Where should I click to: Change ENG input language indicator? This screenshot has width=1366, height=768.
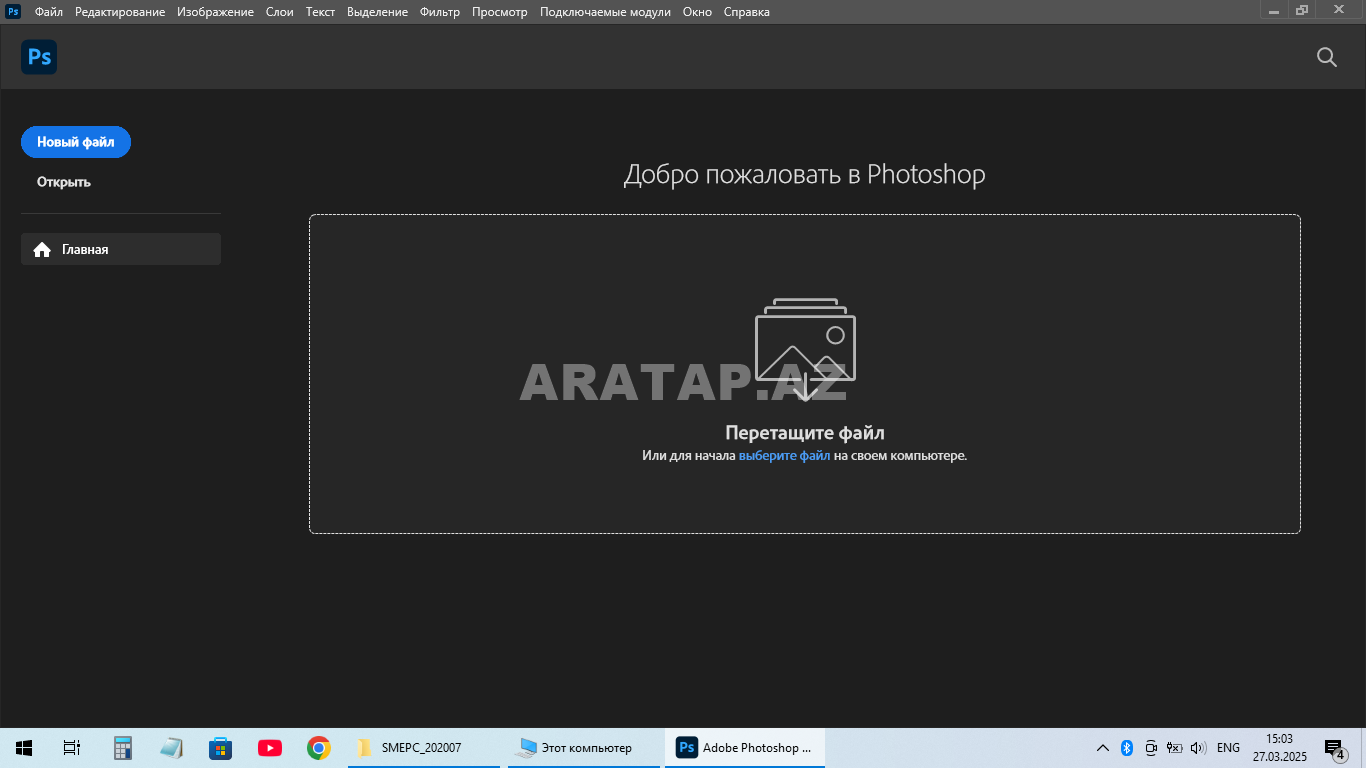[x=1228, y=748]
